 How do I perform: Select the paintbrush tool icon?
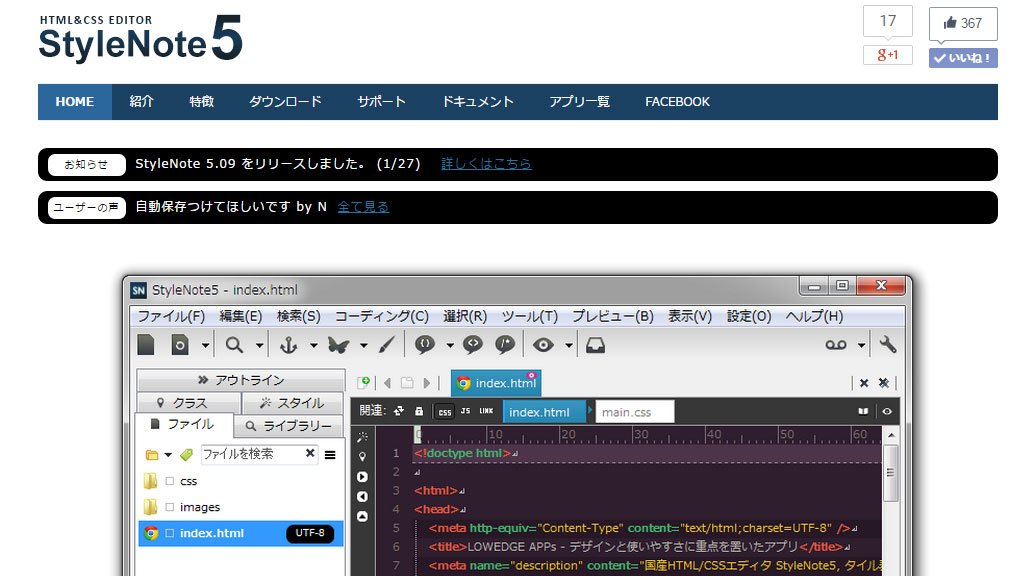[x=387, y=345]
